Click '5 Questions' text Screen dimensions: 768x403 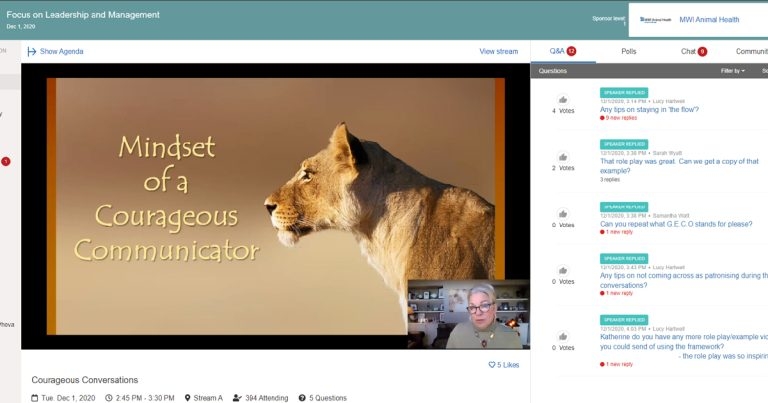(328, 398)
